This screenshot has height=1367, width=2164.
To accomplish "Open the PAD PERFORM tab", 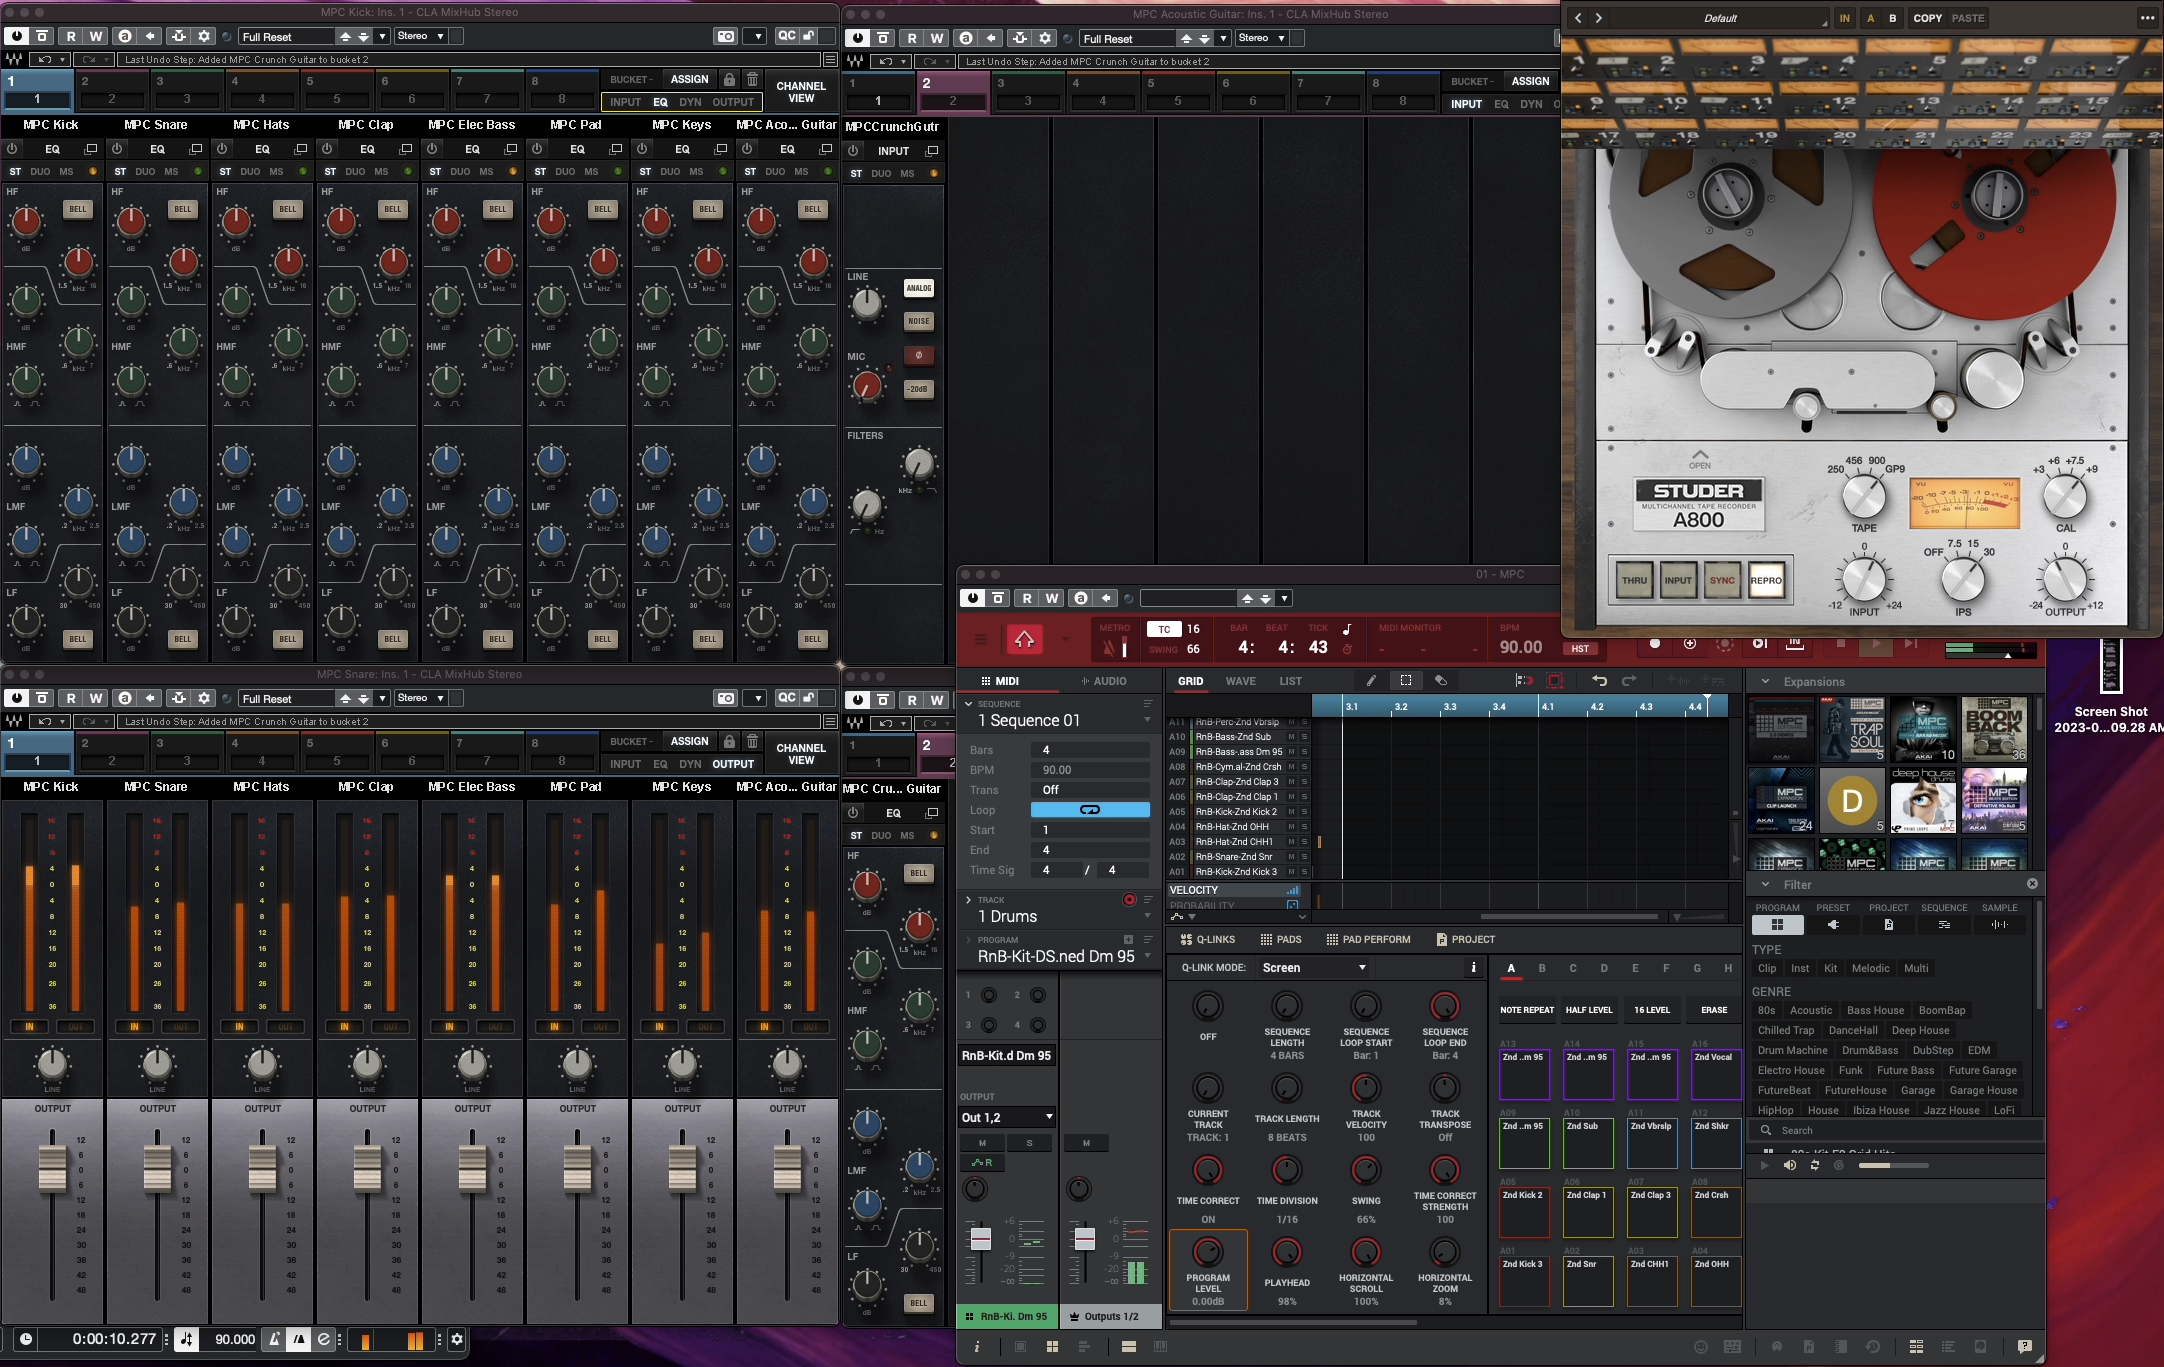I will pos(1368,939).
